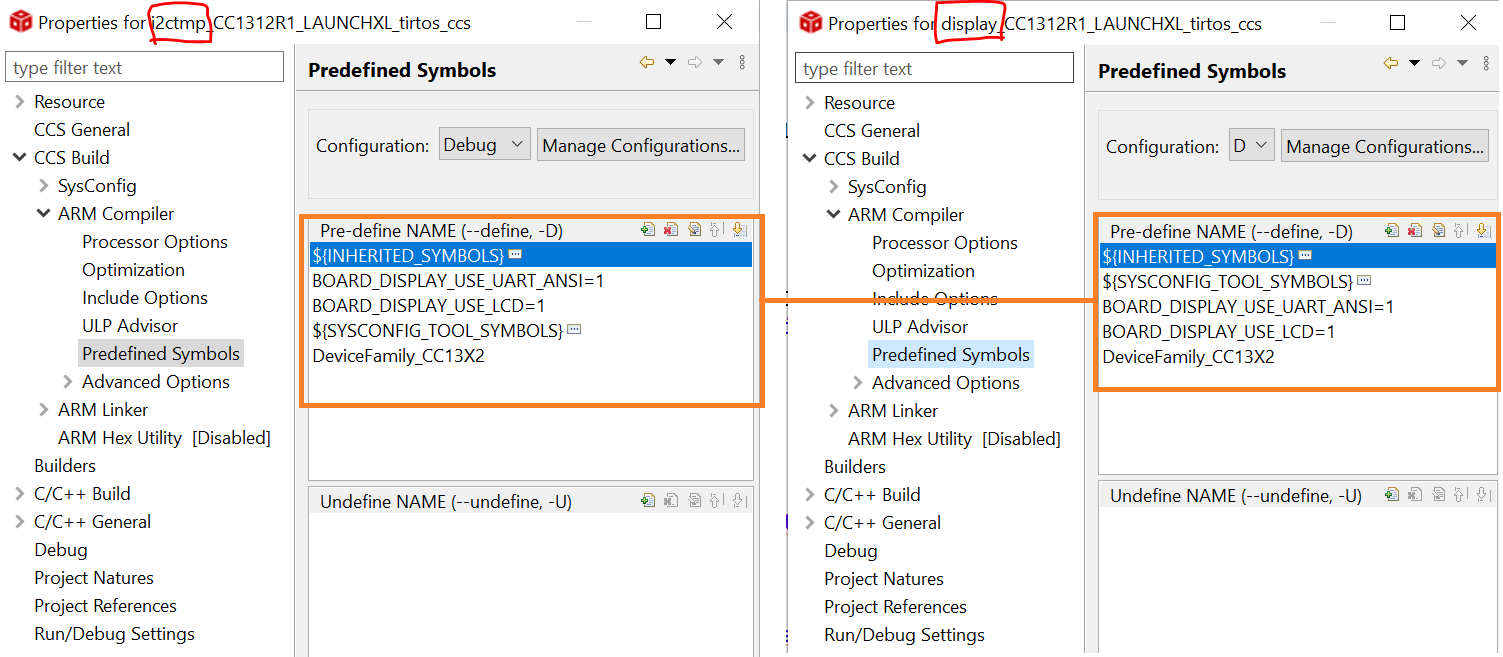Select DeviceFamily_CC13X2 in i2ctmp symbol list

point(398,355)
